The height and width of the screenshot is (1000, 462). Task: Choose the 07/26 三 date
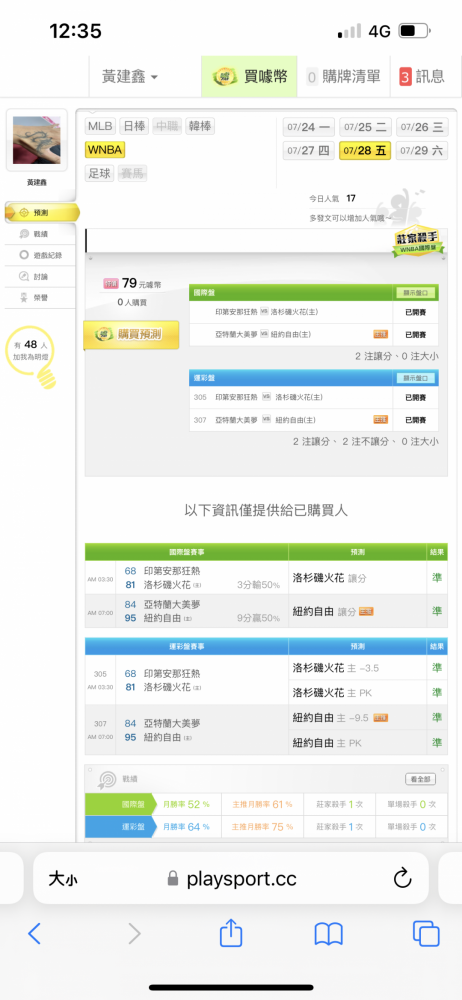click(422, 127)
